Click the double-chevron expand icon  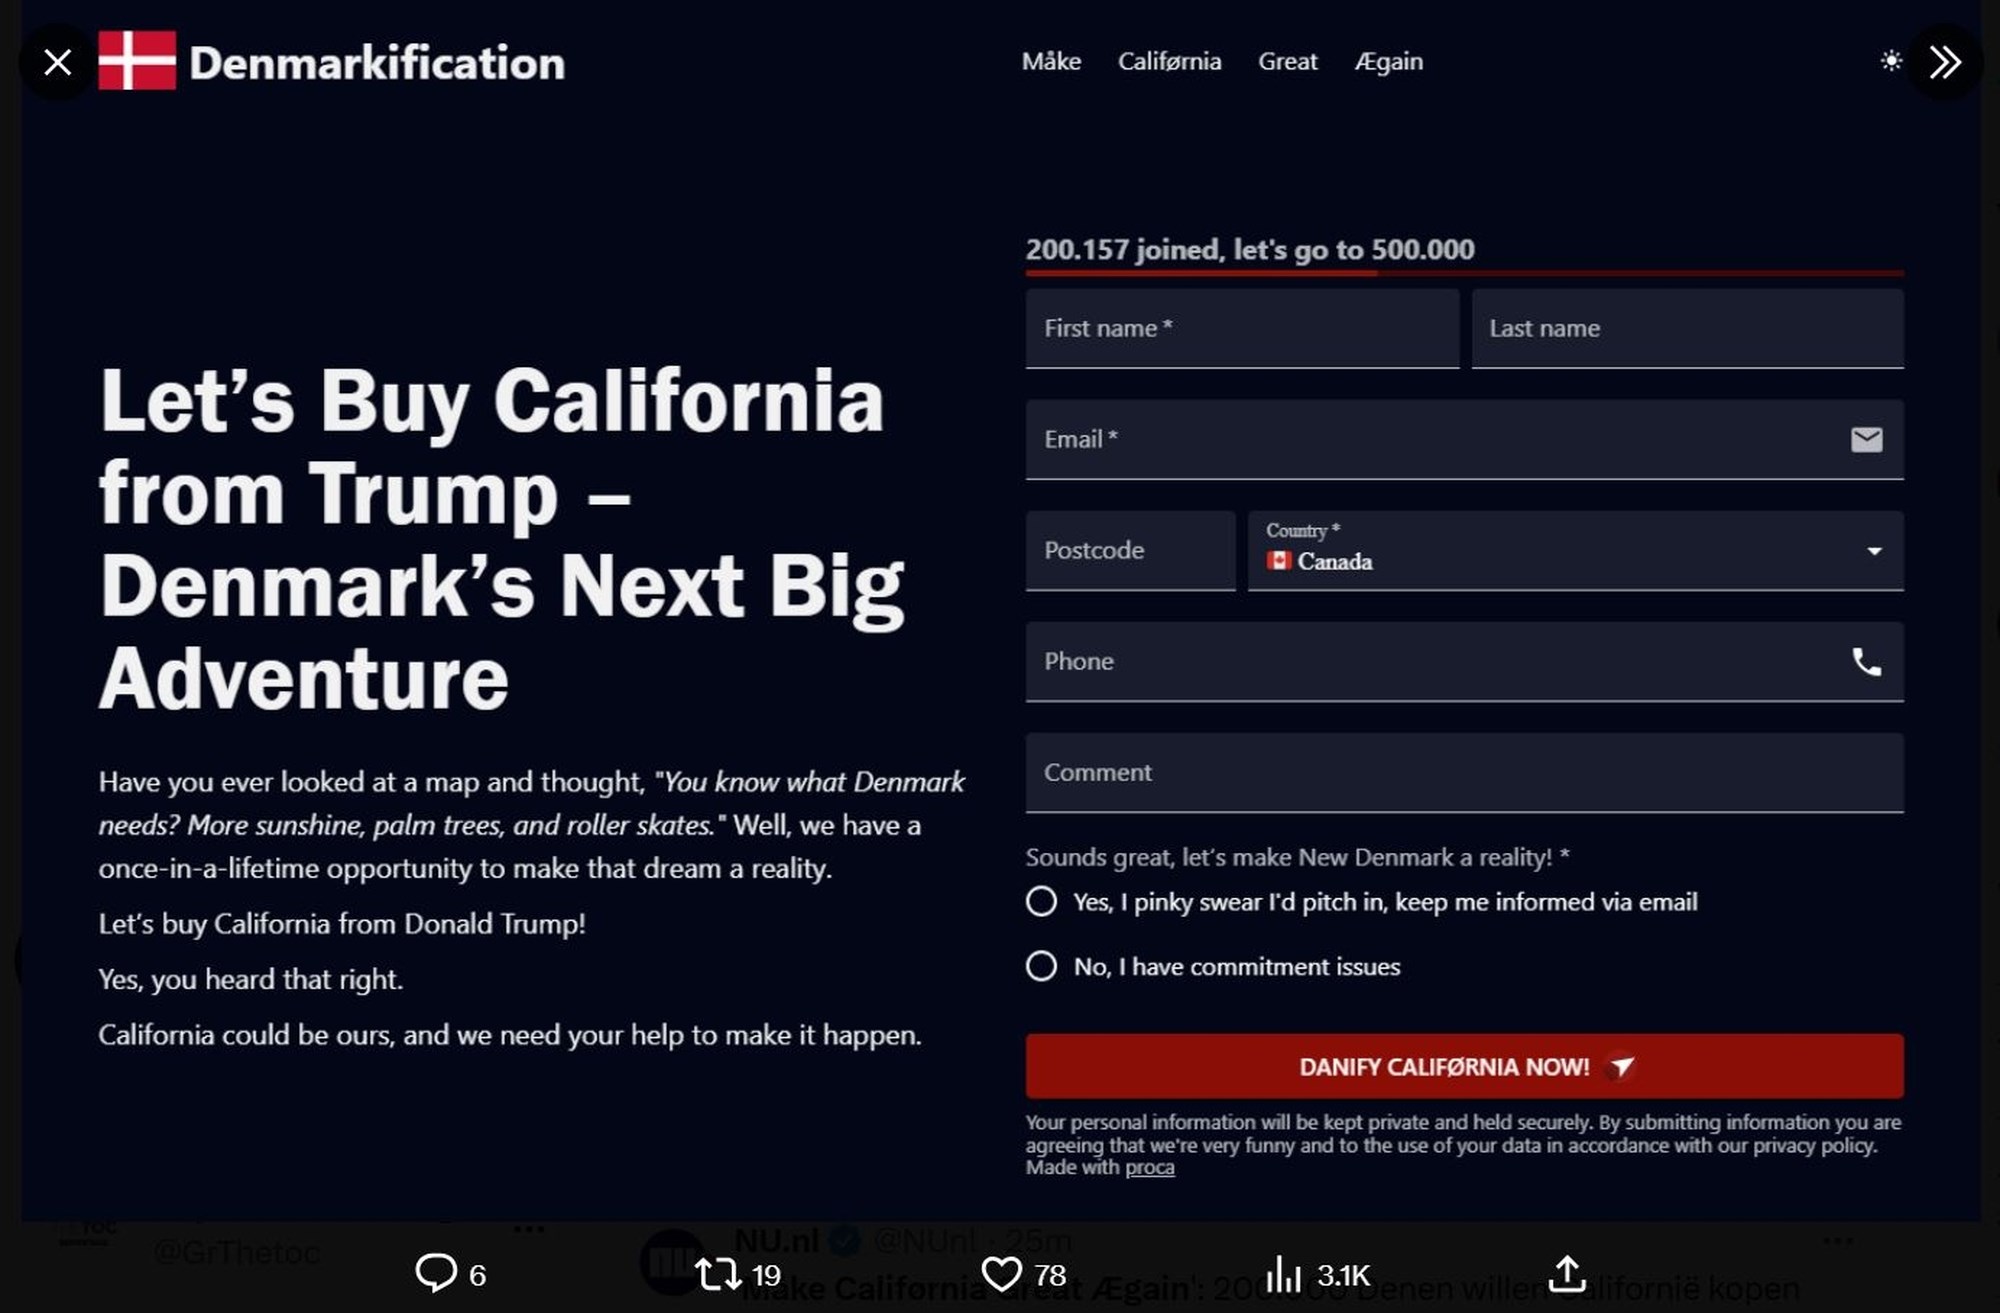point(1944,62)
